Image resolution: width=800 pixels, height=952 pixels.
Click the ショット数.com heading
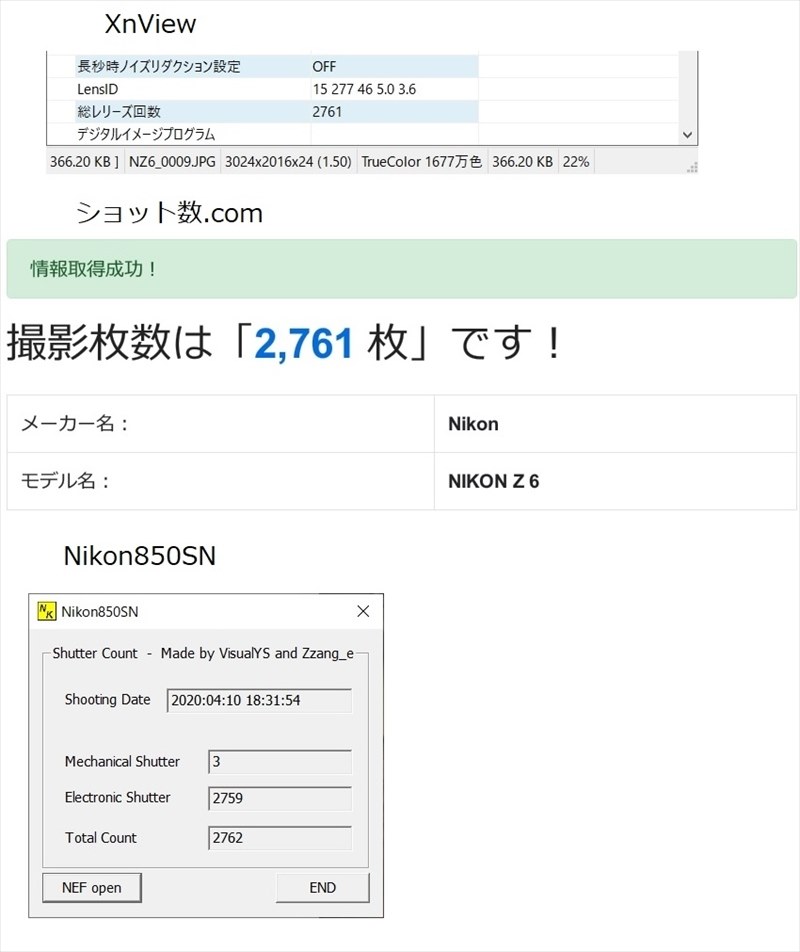pyautogui.click(x=169, y=213)
